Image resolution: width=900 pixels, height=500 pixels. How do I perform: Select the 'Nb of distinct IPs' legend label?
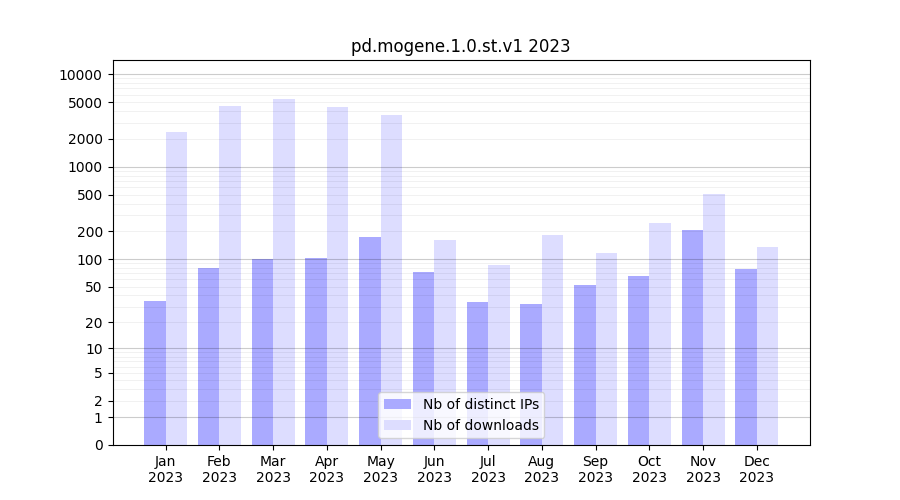[480, 404]
